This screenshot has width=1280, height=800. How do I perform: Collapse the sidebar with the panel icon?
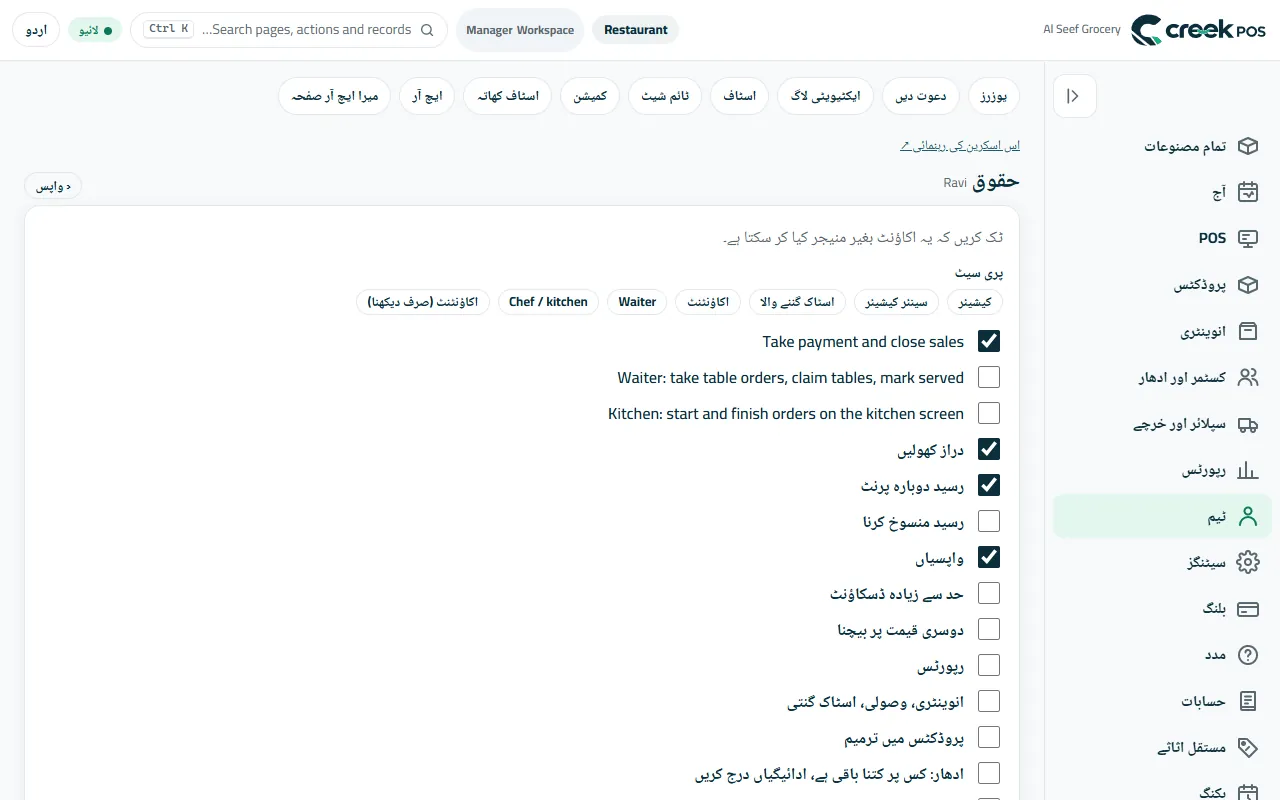tap(1074, 96)
